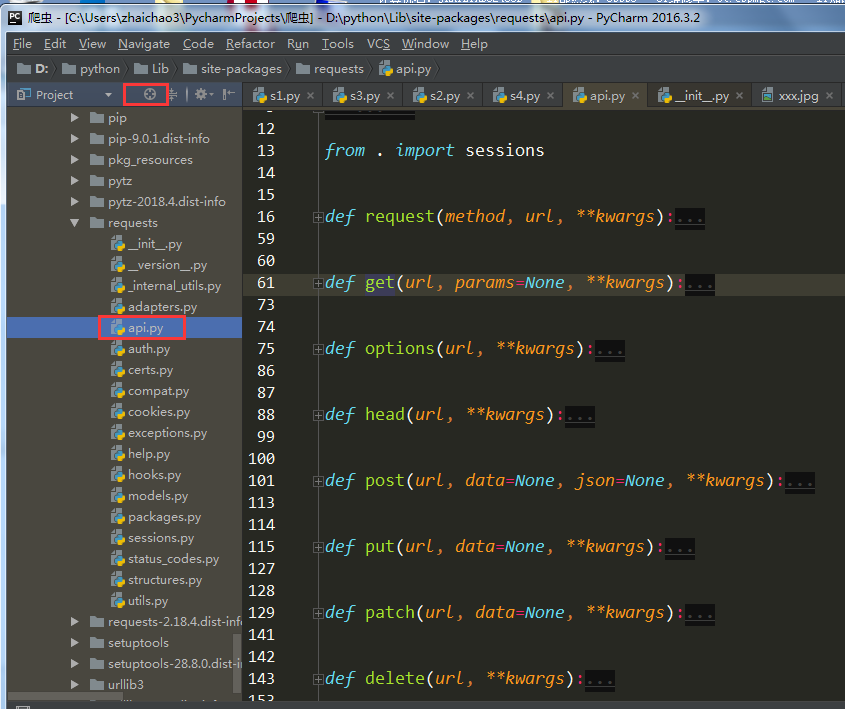Unfold the def request function
Image resolution: width=845 pixels, height=709 pixels.
click(318, 217)
